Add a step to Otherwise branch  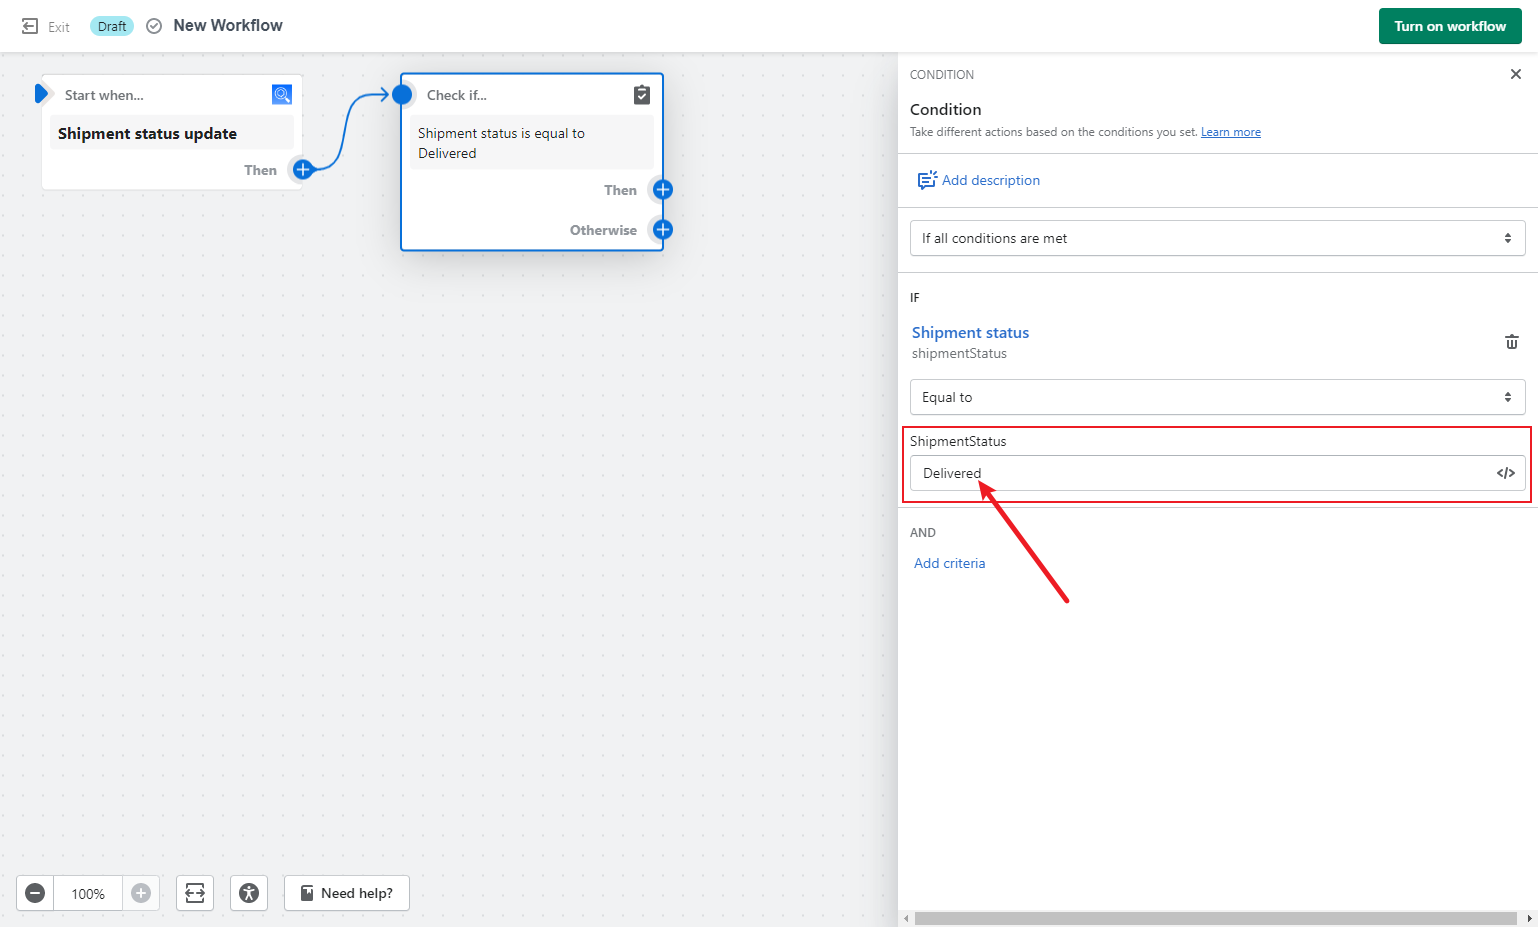pos(662,229)
